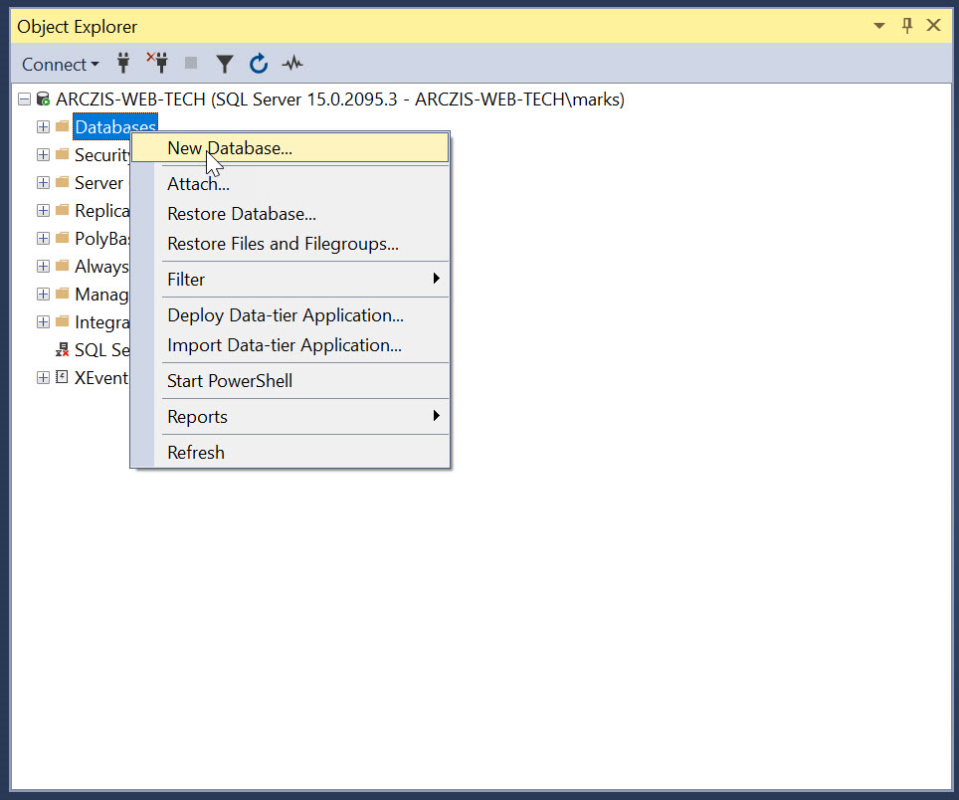The image size is (959, 800).
Task: Click the Replication folder icon
Action: pos(62,210)
